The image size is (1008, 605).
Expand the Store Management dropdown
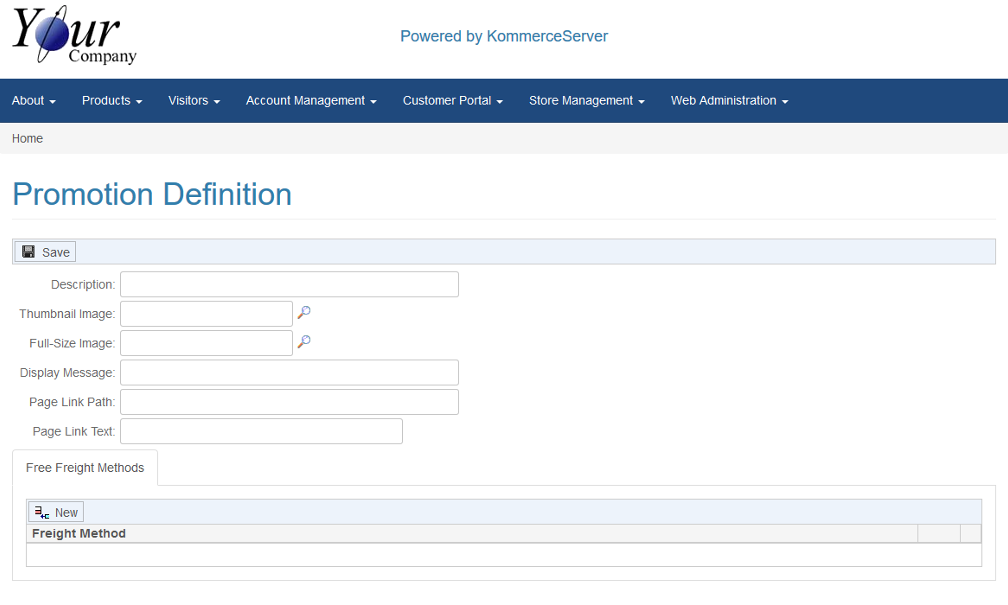coord(586,101)
